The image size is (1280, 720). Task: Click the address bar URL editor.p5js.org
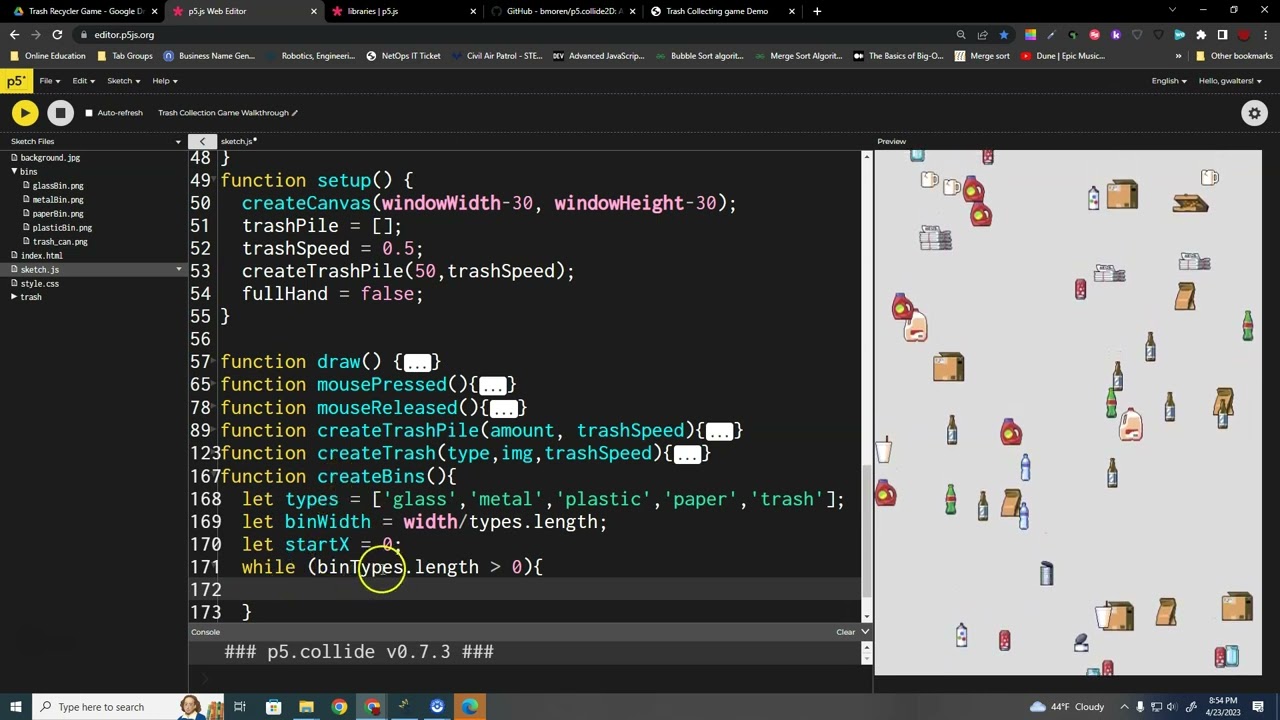124,35
